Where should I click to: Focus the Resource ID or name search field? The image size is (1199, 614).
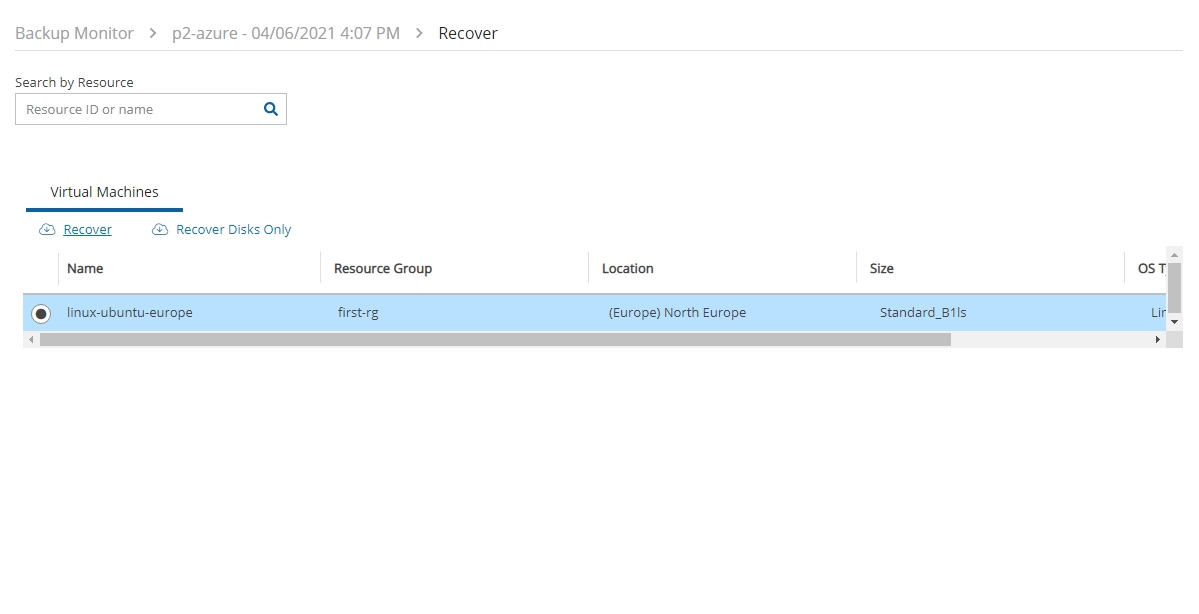pos(138,110)
